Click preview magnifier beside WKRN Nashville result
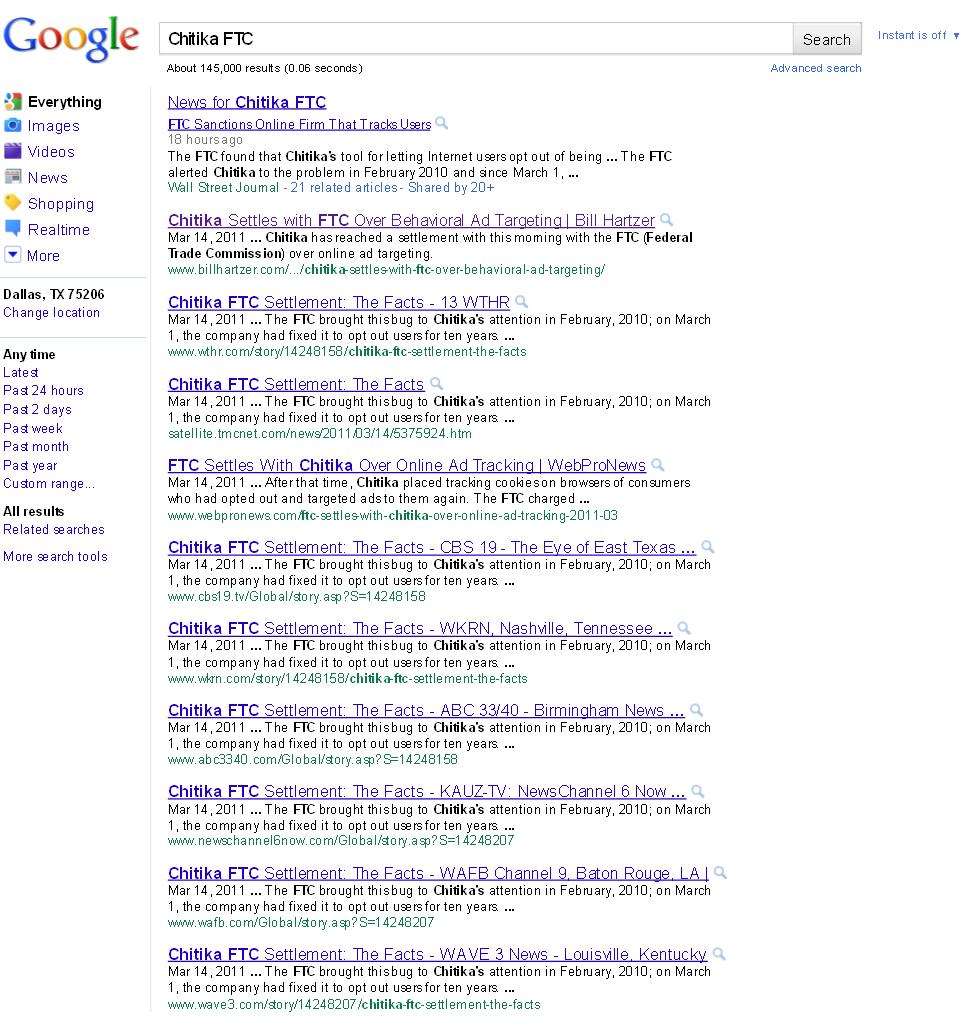Viewport: 970px width, 1025px height. (x=684, y=628)
